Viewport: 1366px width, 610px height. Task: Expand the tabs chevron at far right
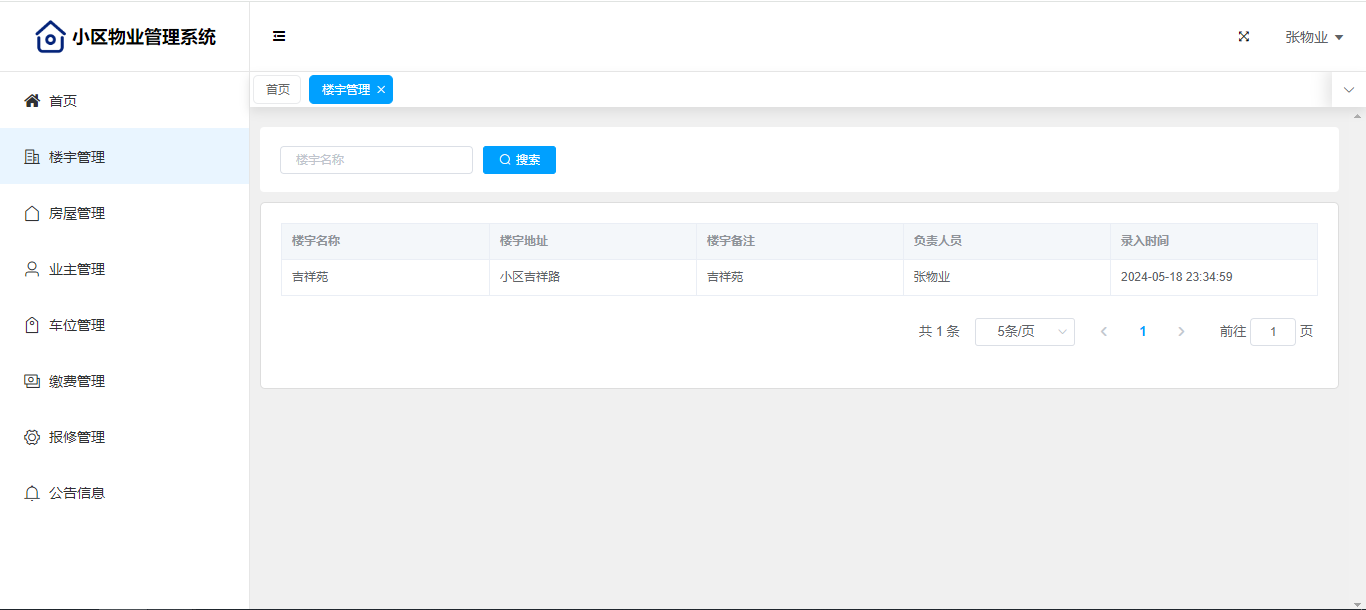pyautogui.click(x=1349, y=90)
